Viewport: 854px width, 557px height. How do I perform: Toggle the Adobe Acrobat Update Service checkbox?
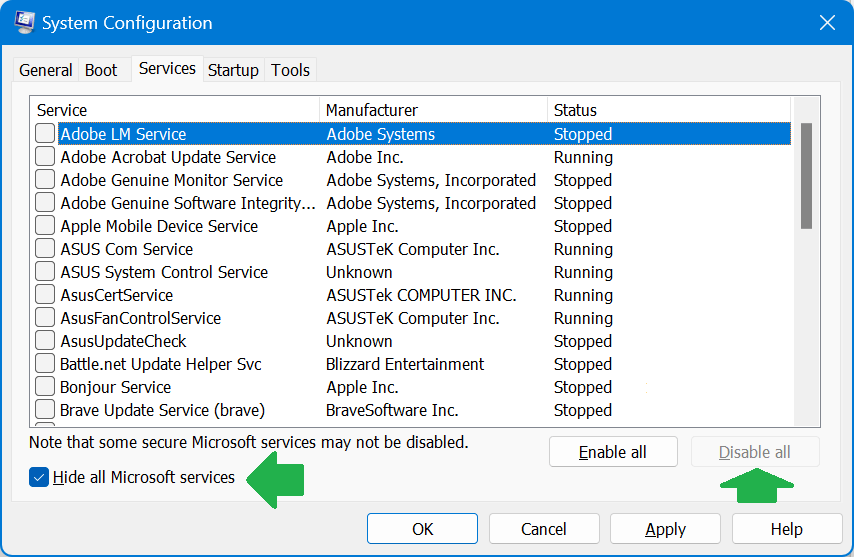(x=45, y=156)
